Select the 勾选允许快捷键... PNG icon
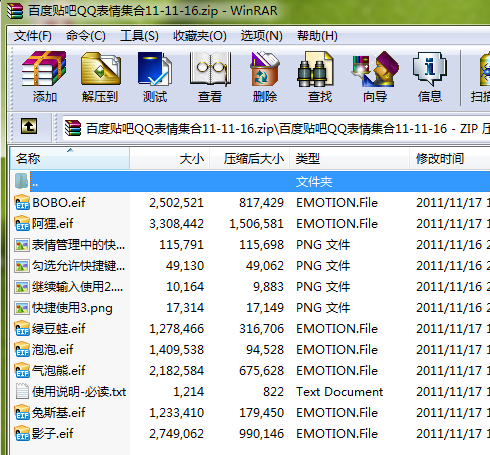This screenshot has height=455, width=490. click(22, 266)
